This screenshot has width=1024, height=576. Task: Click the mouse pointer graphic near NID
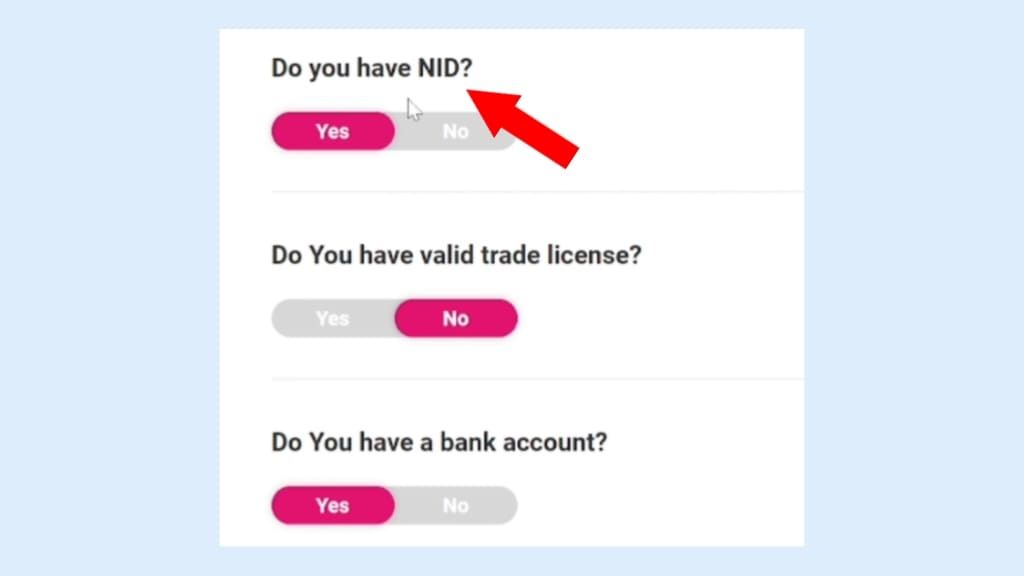pos(414,109)
